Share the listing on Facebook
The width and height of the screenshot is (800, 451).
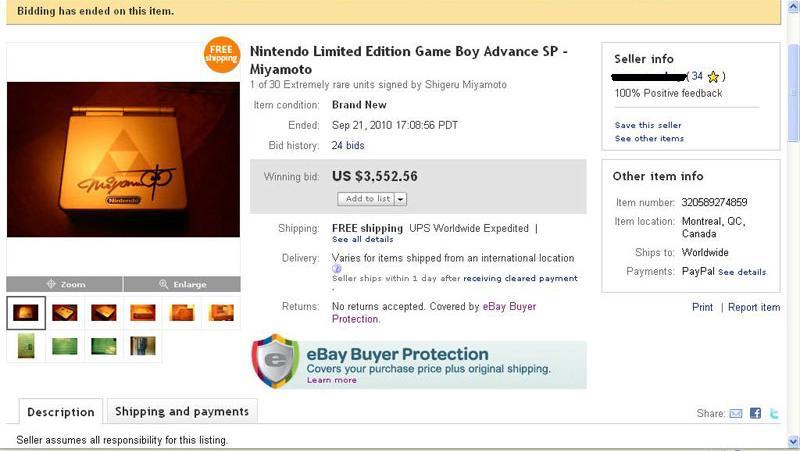click(755, 413)
